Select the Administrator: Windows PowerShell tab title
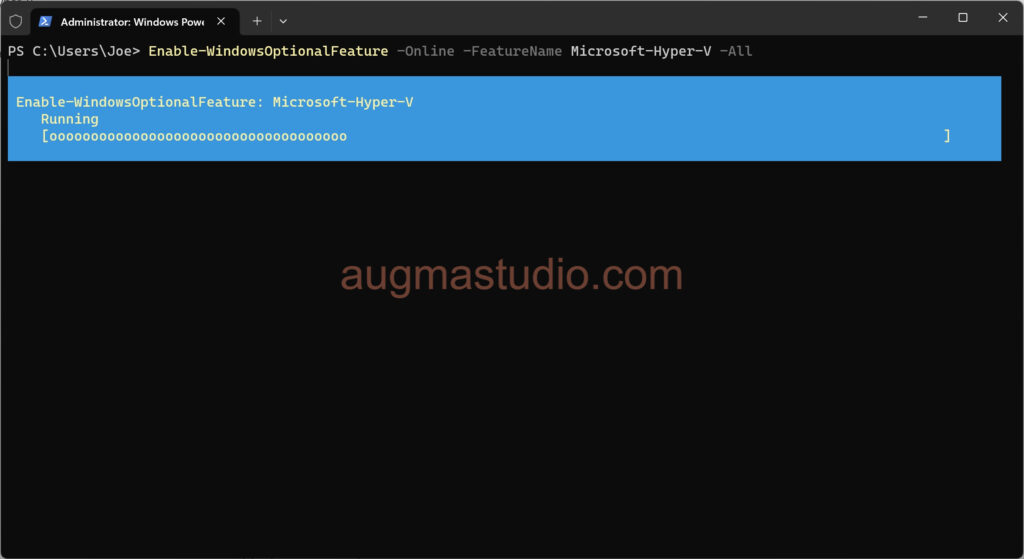1024x559 pixels. tap(132, 21)
